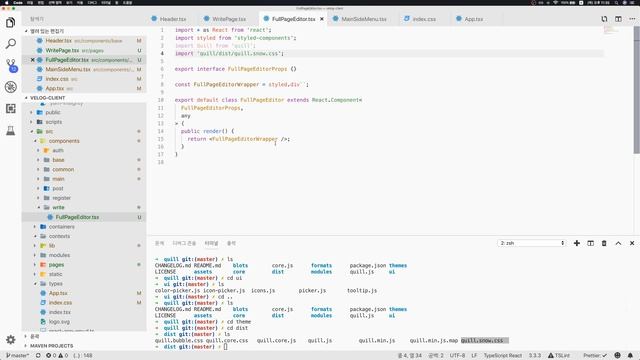640x360 pixels.
Task: Open the Debug view in activity bar
Action: click(11, 87)
